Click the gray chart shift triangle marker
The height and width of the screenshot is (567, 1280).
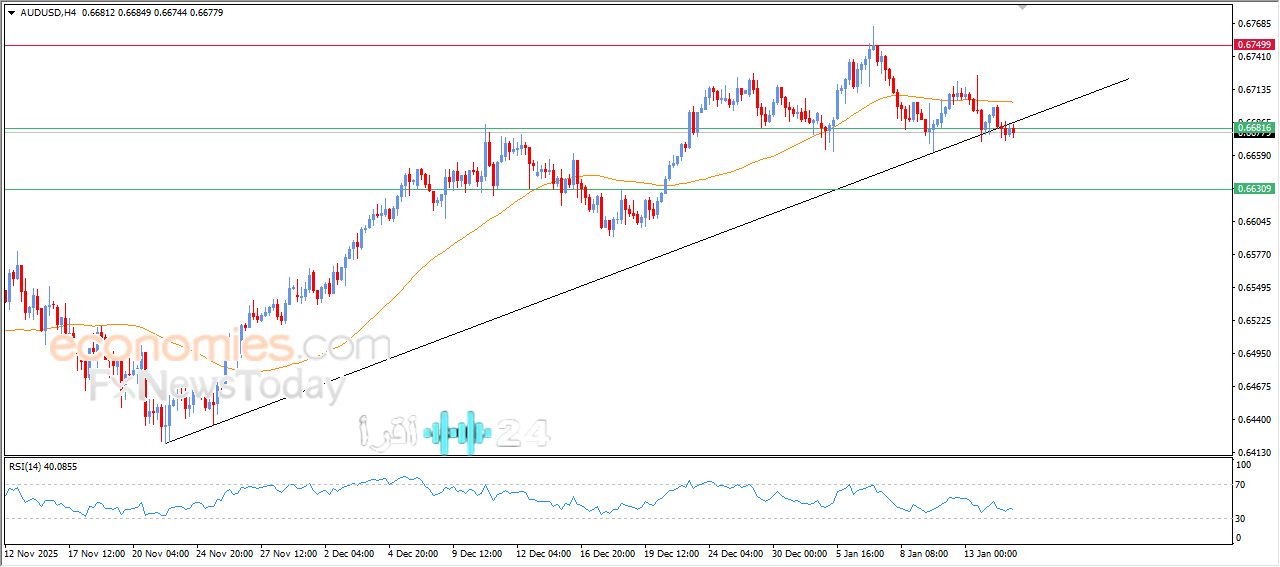click(x=1022, y=6)
